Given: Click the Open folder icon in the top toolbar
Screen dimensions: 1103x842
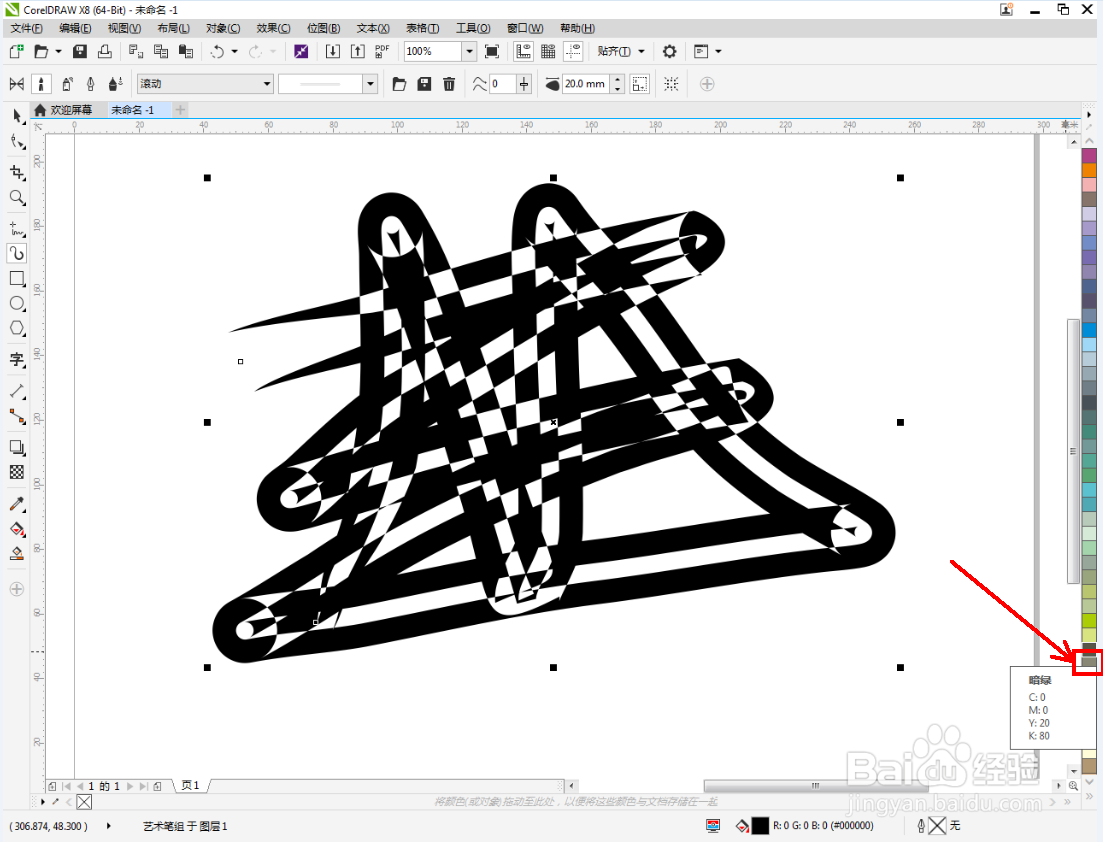Looking at the screenshot, I should click(x=42, y=51).
